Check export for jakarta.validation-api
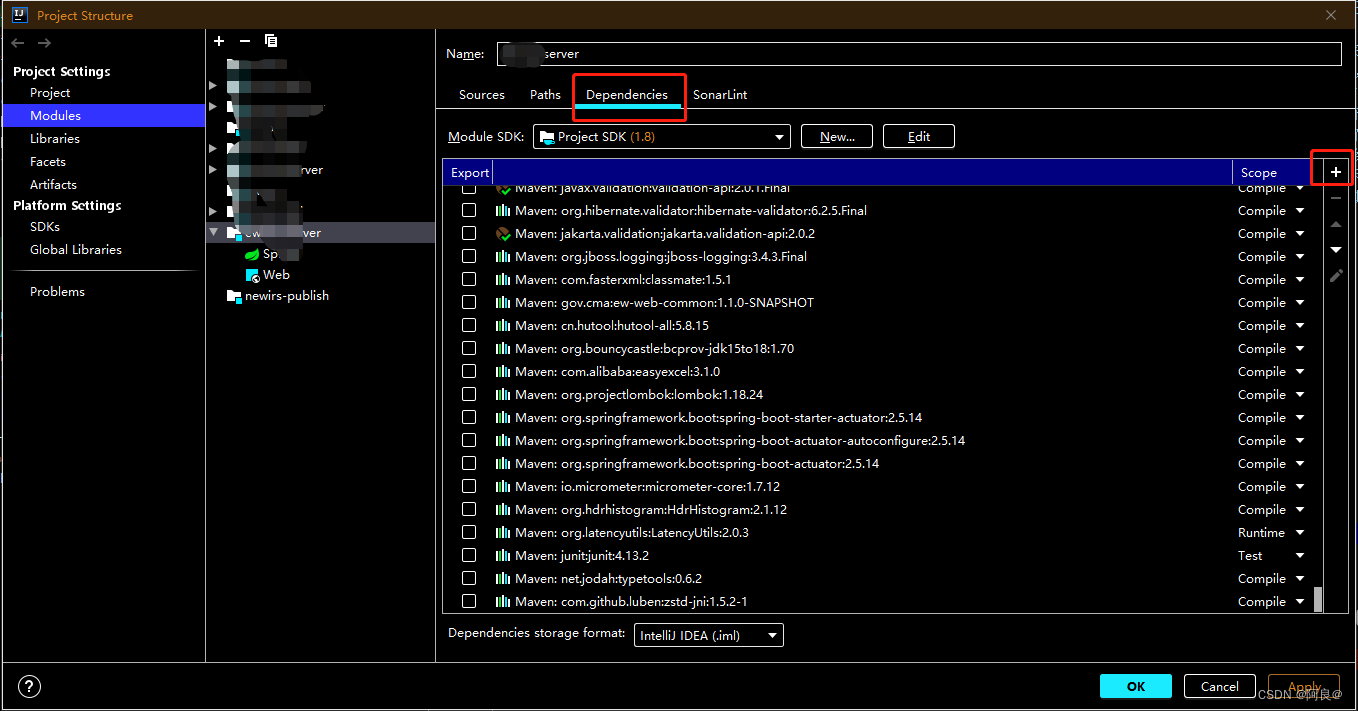1358x711 pixels. coord(468,234)
